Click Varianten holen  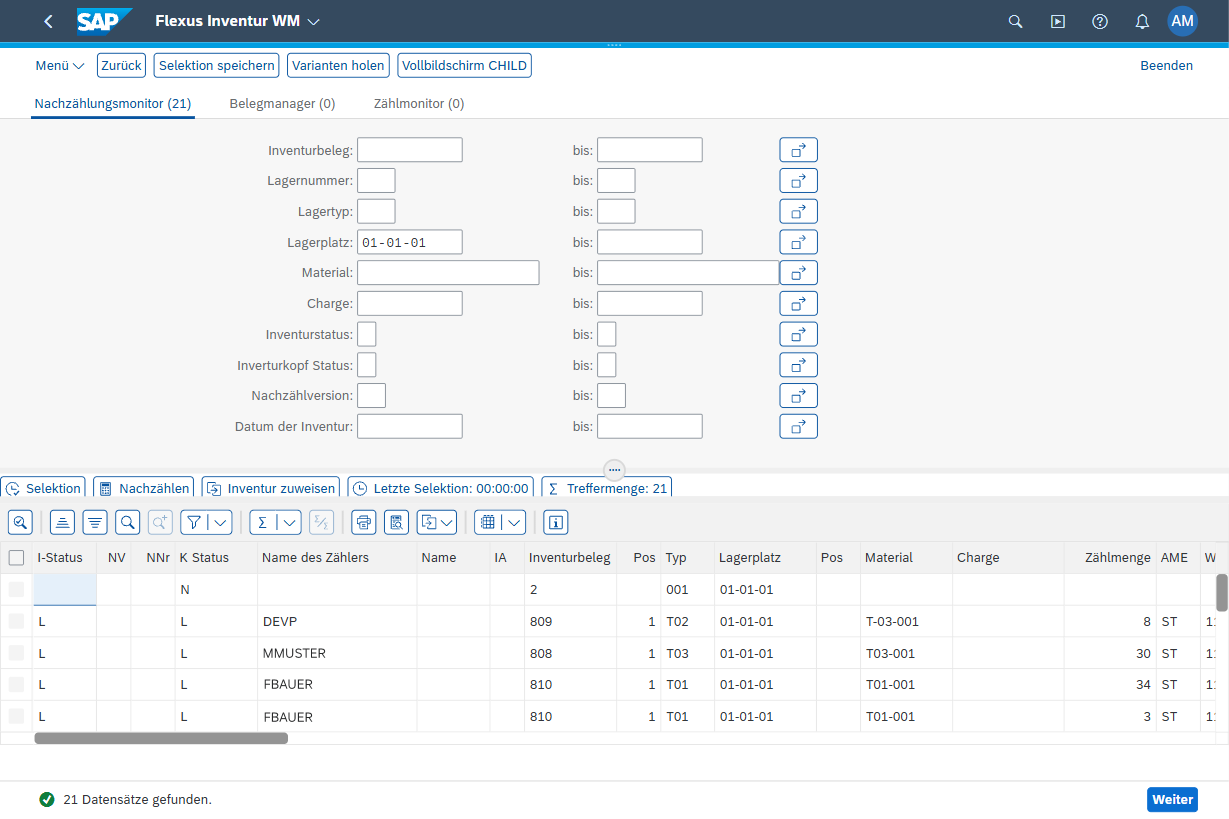pos(338,65)
